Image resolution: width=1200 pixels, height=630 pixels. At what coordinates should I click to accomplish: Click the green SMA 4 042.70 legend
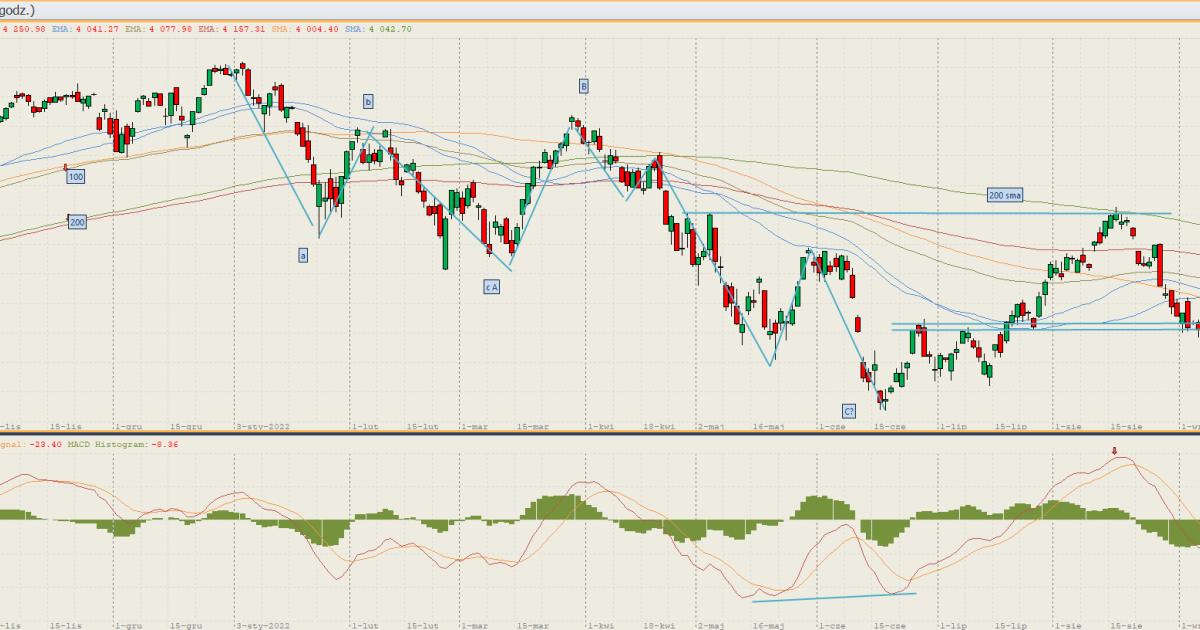pos(378,29)
